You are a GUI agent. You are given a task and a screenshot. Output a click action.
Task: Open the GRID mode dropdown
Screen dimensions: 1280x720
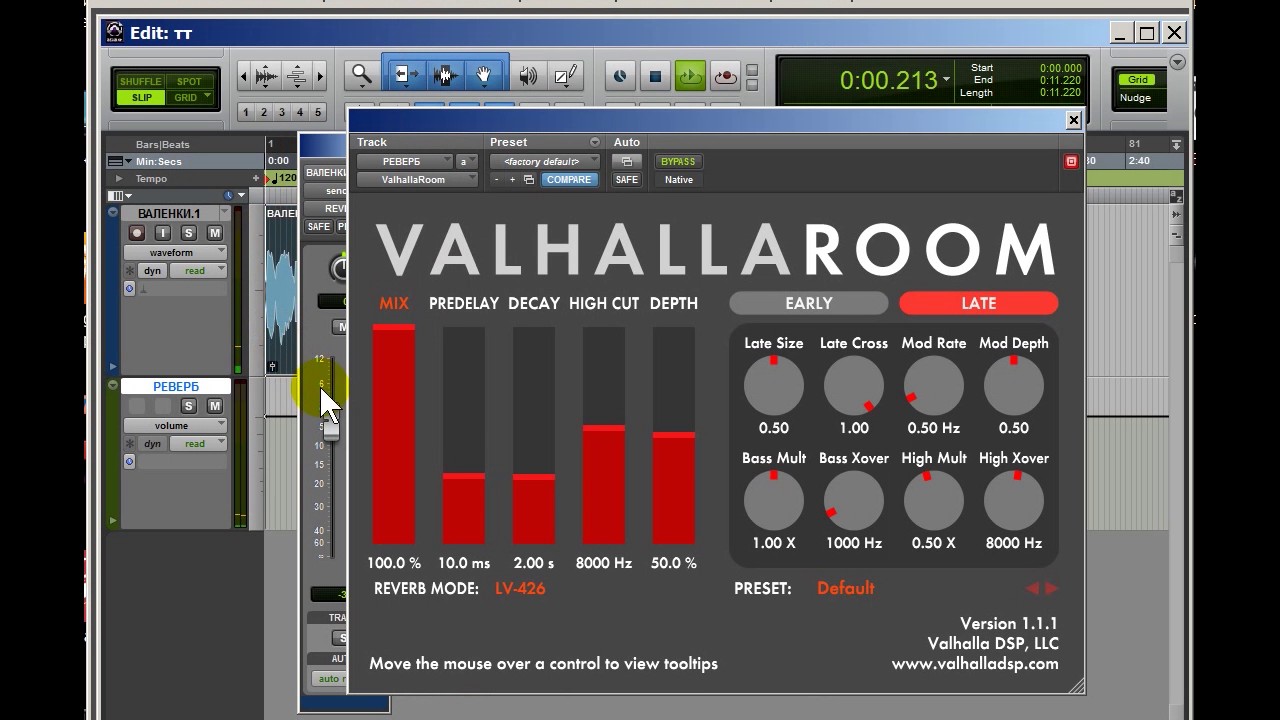tap(189, 97)
